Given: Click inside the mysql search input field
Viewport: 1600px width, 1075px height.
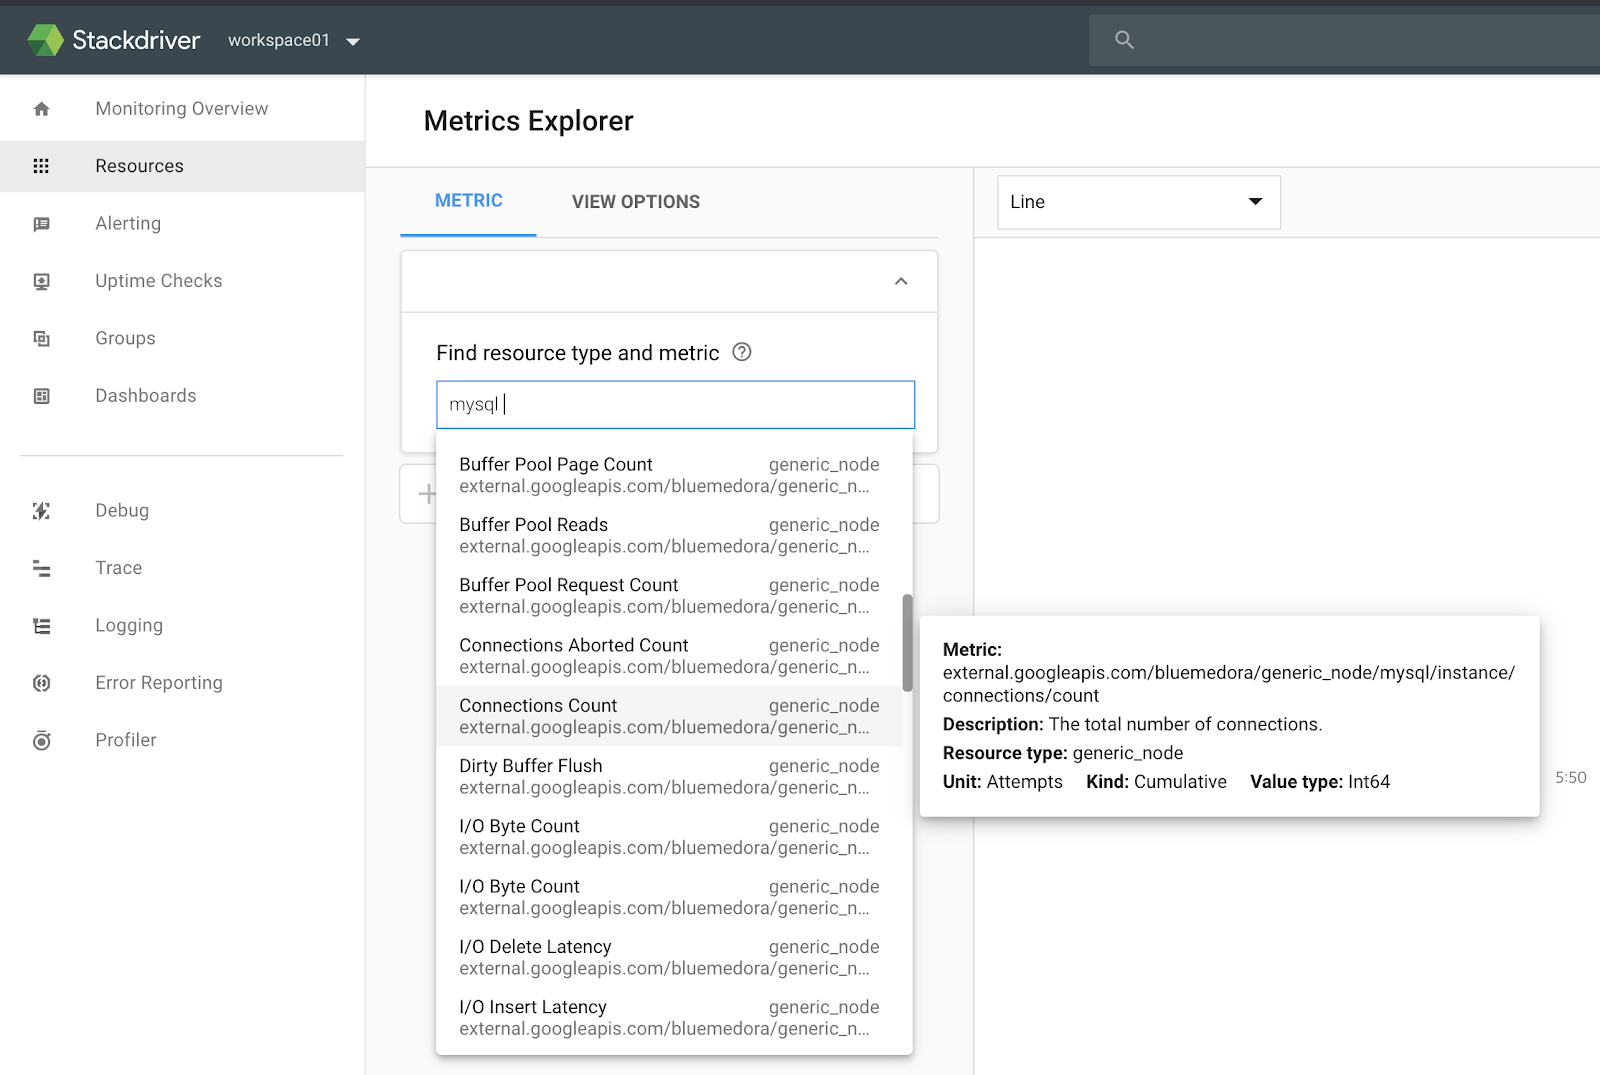Looking at the screenshot, I should click(675, 404).
